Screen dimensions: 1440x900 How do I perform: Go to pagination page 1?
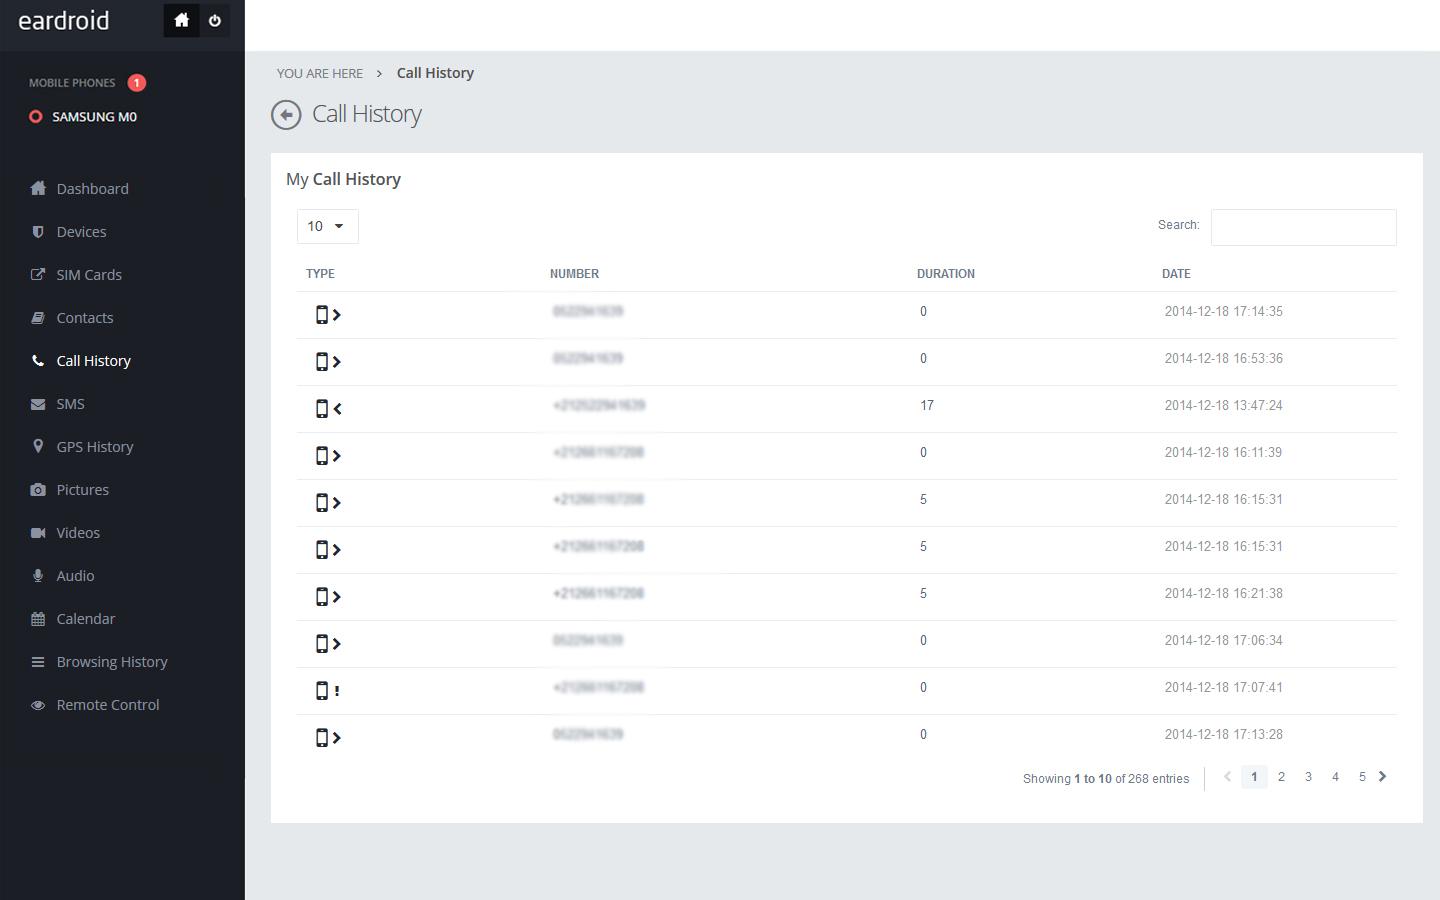[1254, 777]
